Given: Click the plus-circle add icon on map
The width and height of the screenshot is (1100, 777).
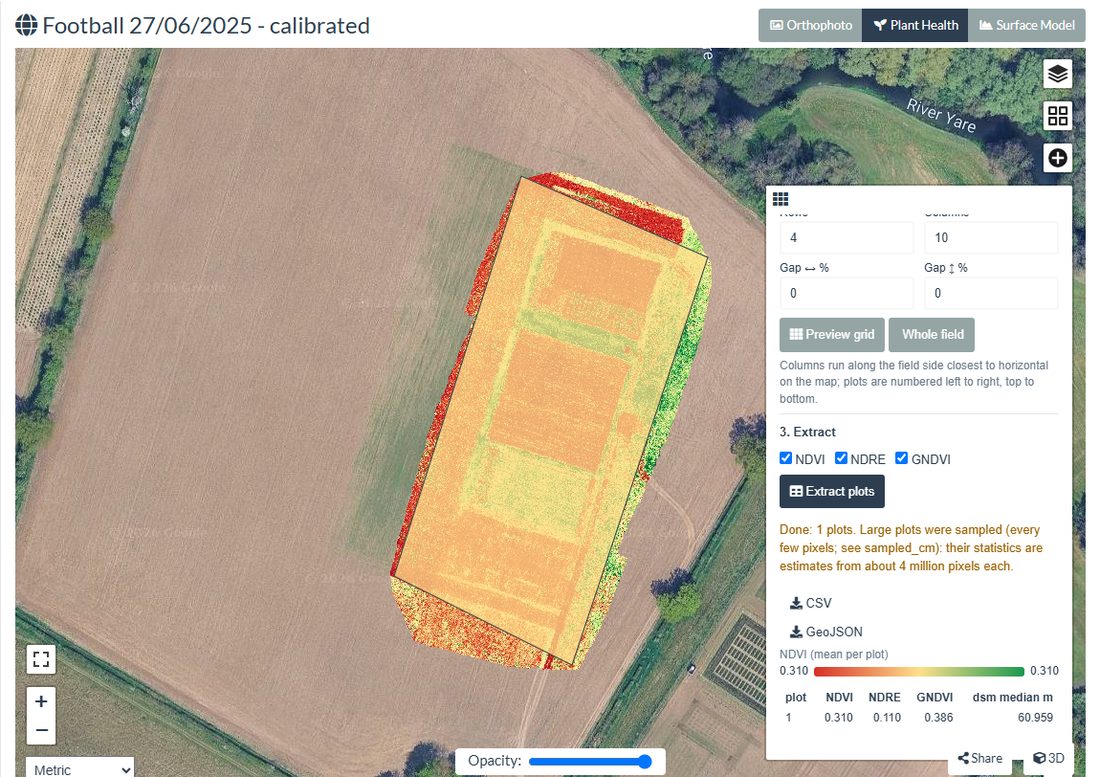Looking at the screenshot, I should pyautogui.click(x=1057, y=158).
